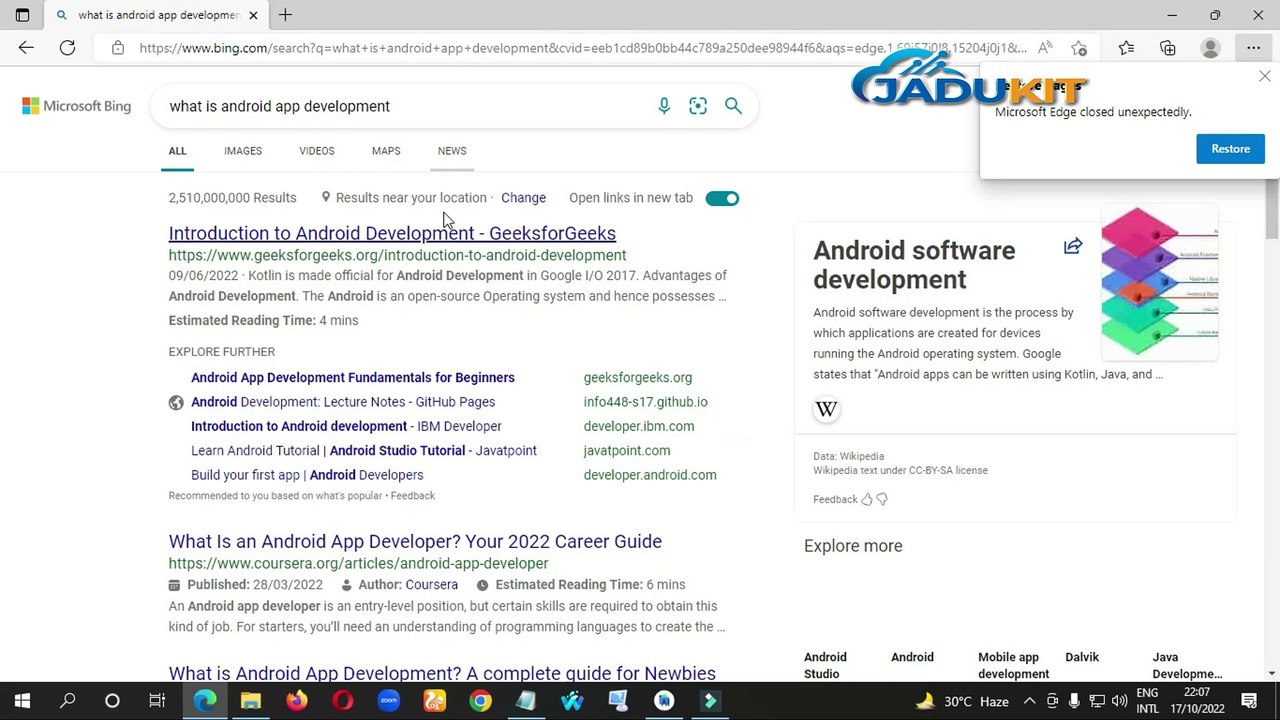Image resolution: width=1280 pixels, height=720 pixels.
Task: Open Android Development Lecture Notes GitHub Pages link
Action: pyautogui.click(x=343, y=402)
